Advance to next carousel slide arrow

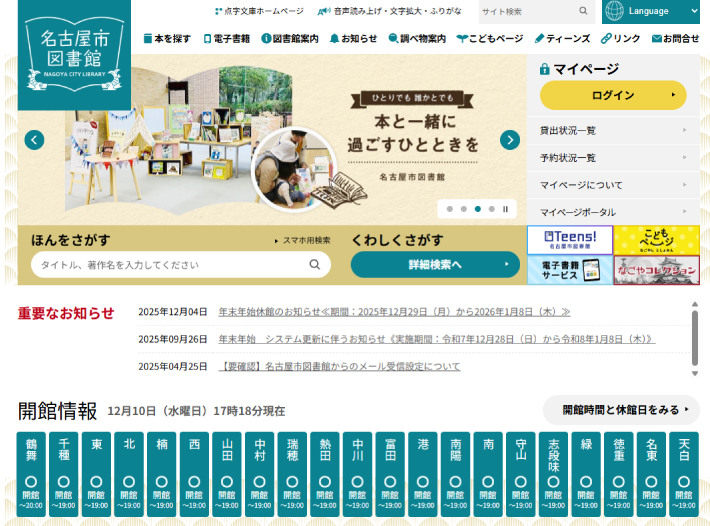[x=510, y=140]
